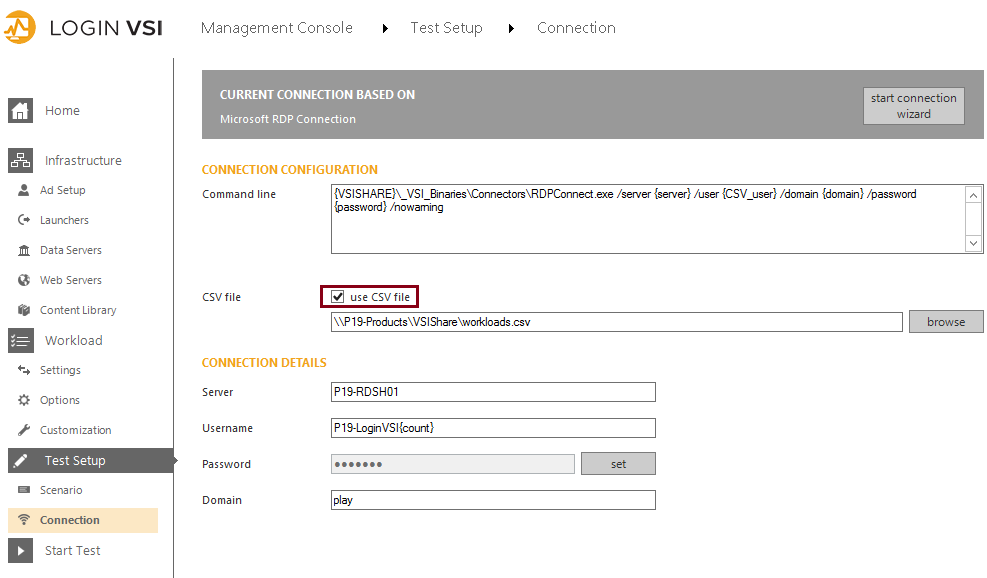
Task: Click the "CONNECTION CONFIGURATION" heading
Action: (x=290, y=169)
